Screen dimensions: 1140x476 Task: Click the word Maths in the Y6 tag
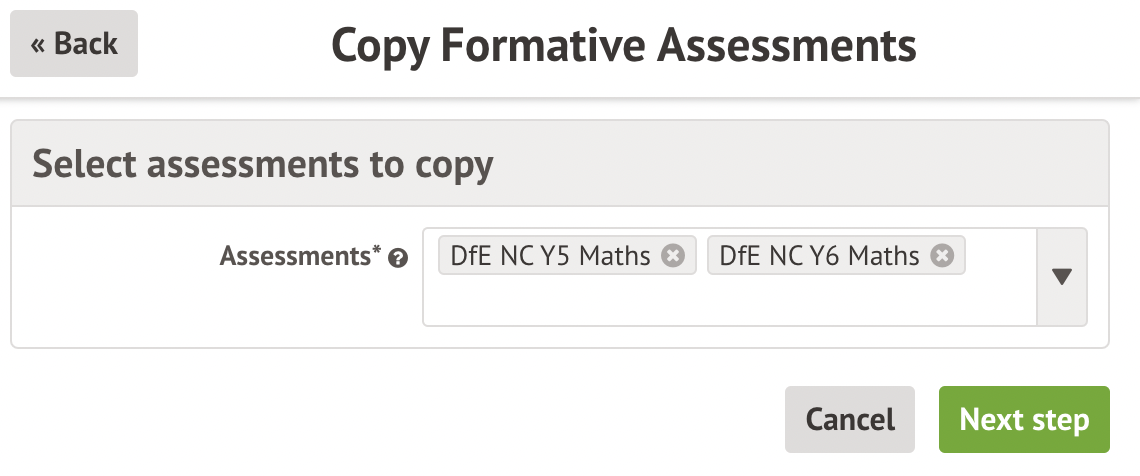tap(884, 256)
